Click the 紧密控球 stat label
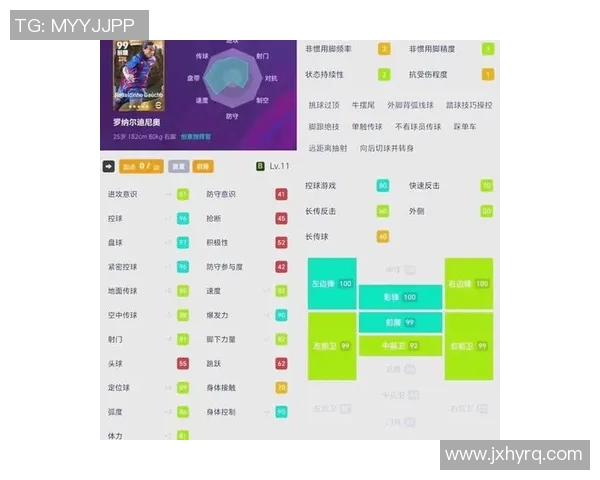 (x=122, y=267)
